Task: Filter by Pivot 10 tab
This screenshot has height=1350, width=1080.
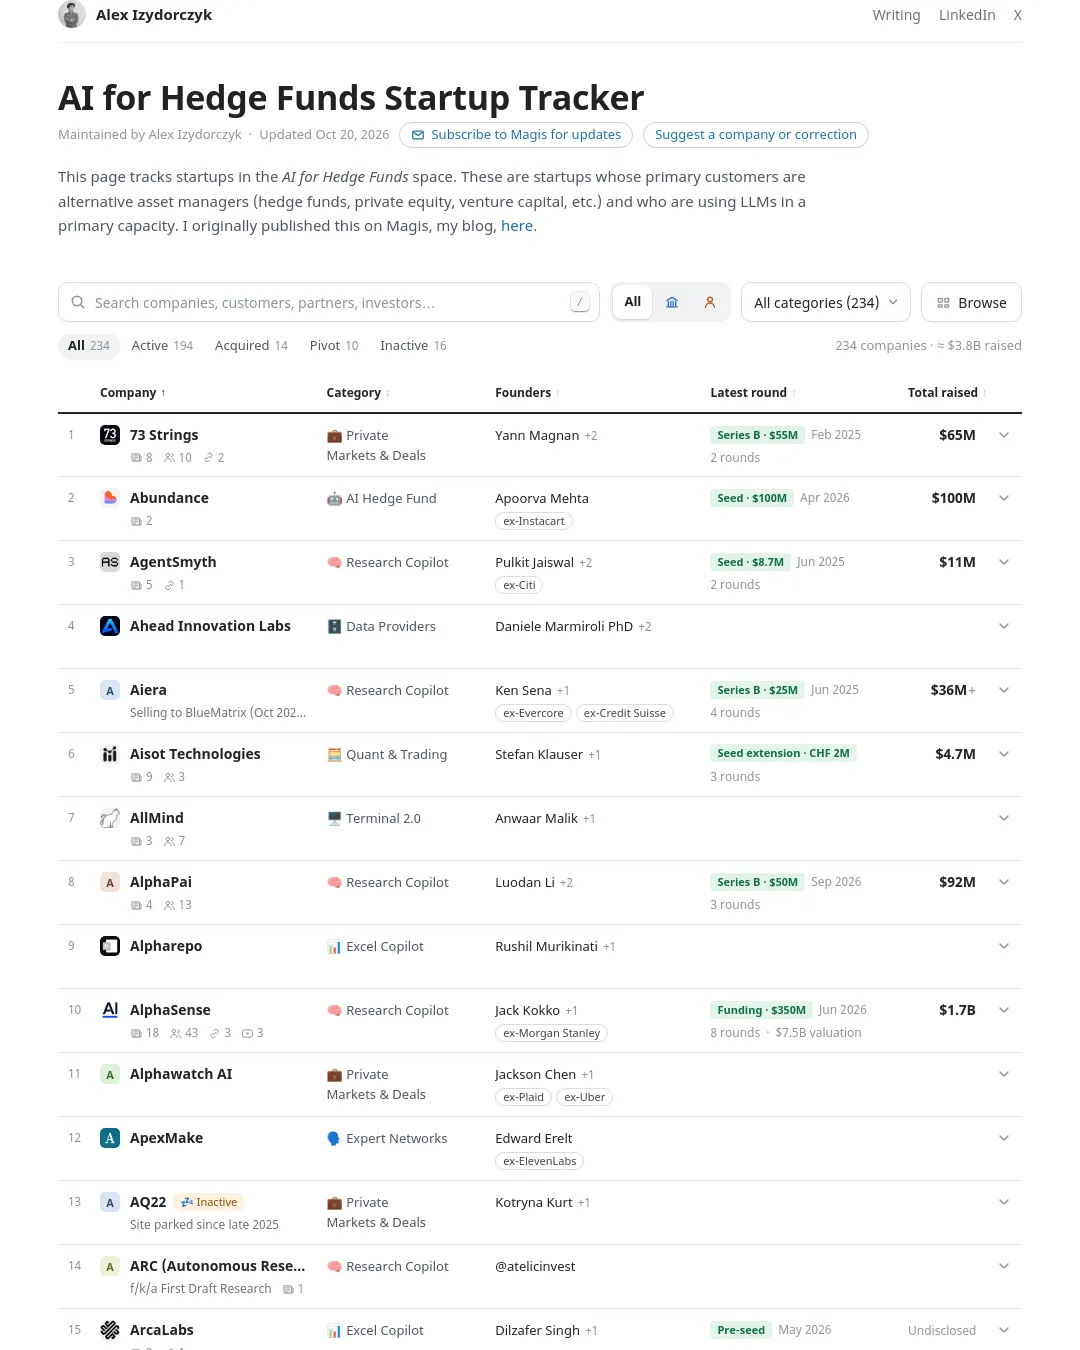Action: (334, 346)
